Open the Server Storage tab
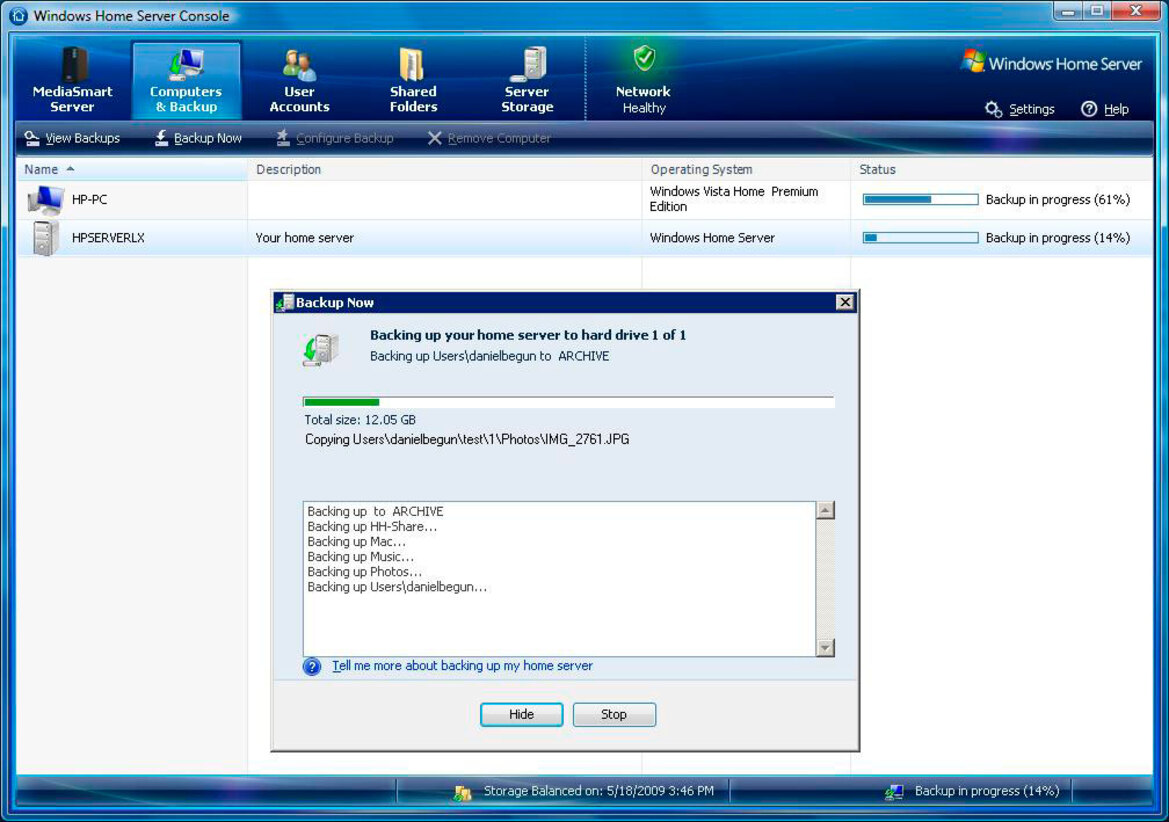The image size is (1169, 822). 526,80
